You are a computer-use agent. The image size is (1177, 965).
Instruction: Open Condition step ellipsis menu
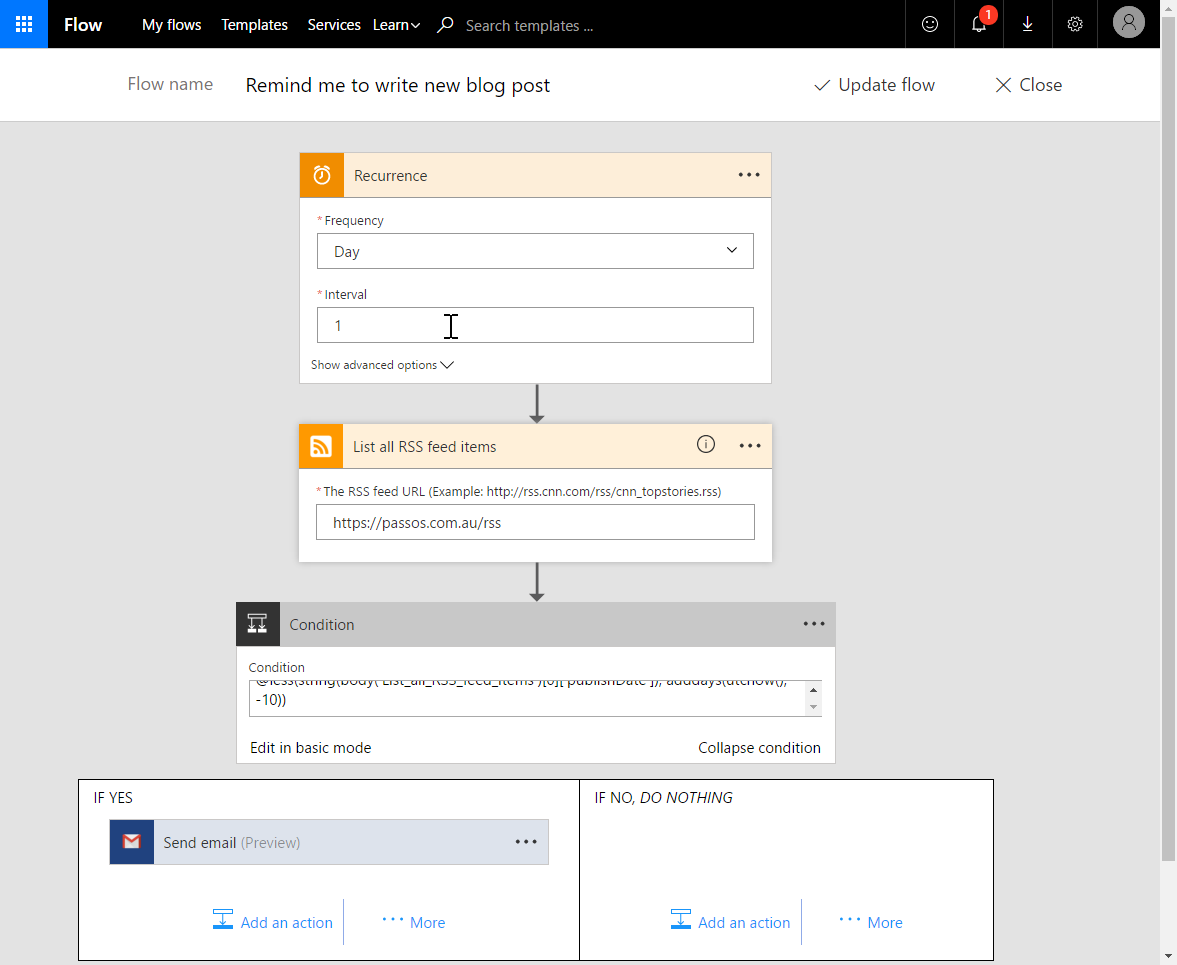pyautogui.click(x=814, y=624)
